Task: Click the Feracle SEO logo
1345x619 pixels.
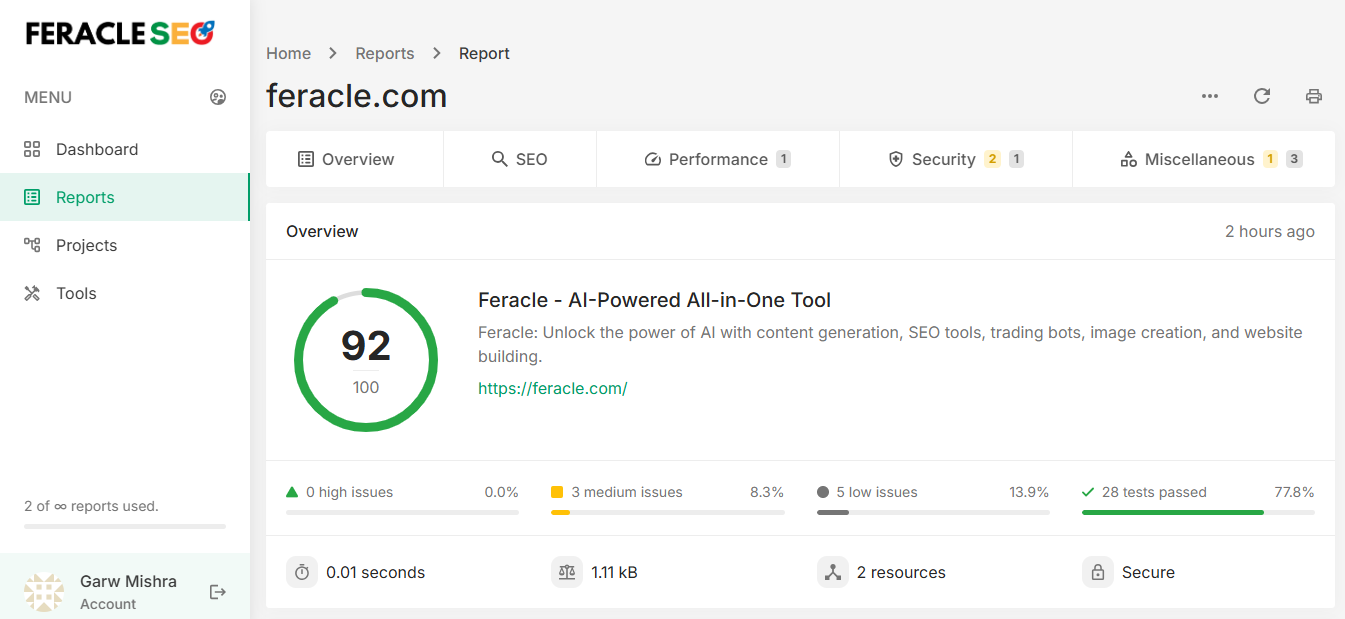Action: click(x=120, y=34)
